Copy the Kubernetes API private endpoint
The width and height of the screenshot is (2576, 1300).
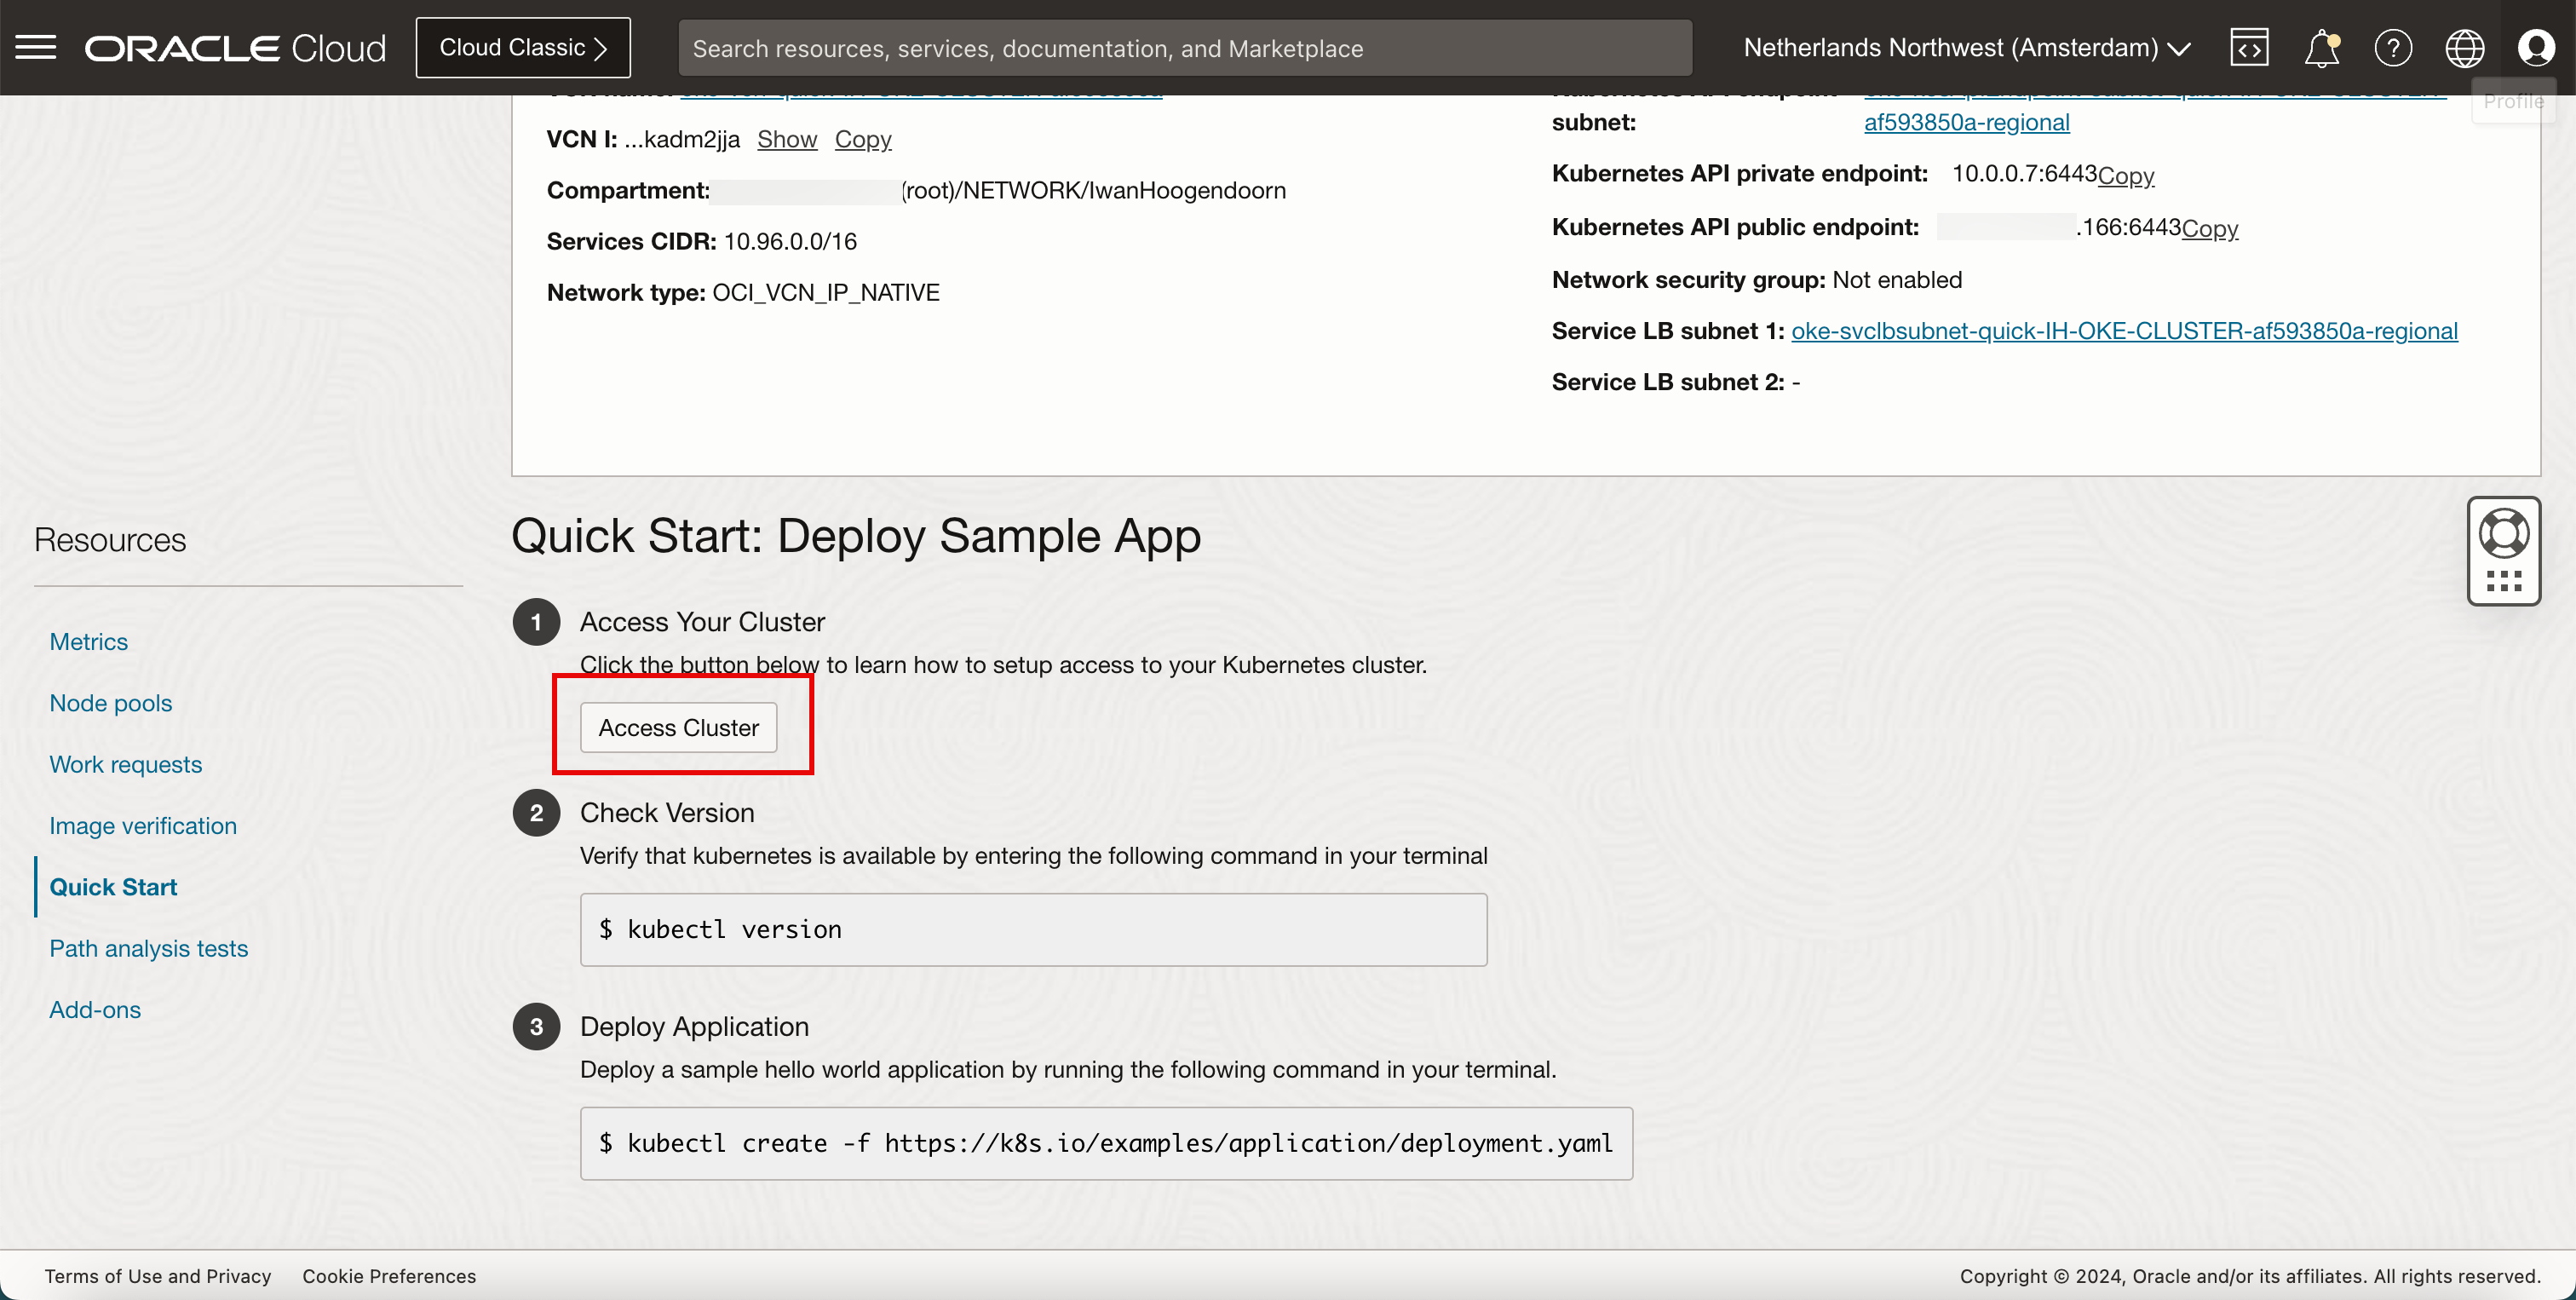tap(2125, 175)
